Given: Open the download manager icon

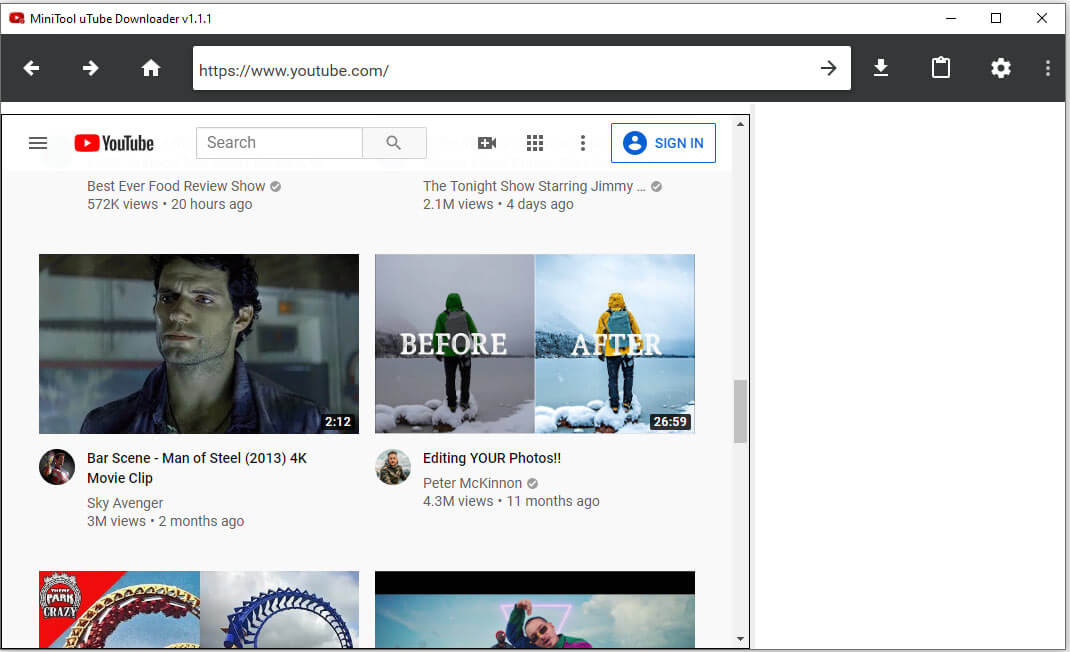Looking at the screenshot, I should [x=881, y=67].
